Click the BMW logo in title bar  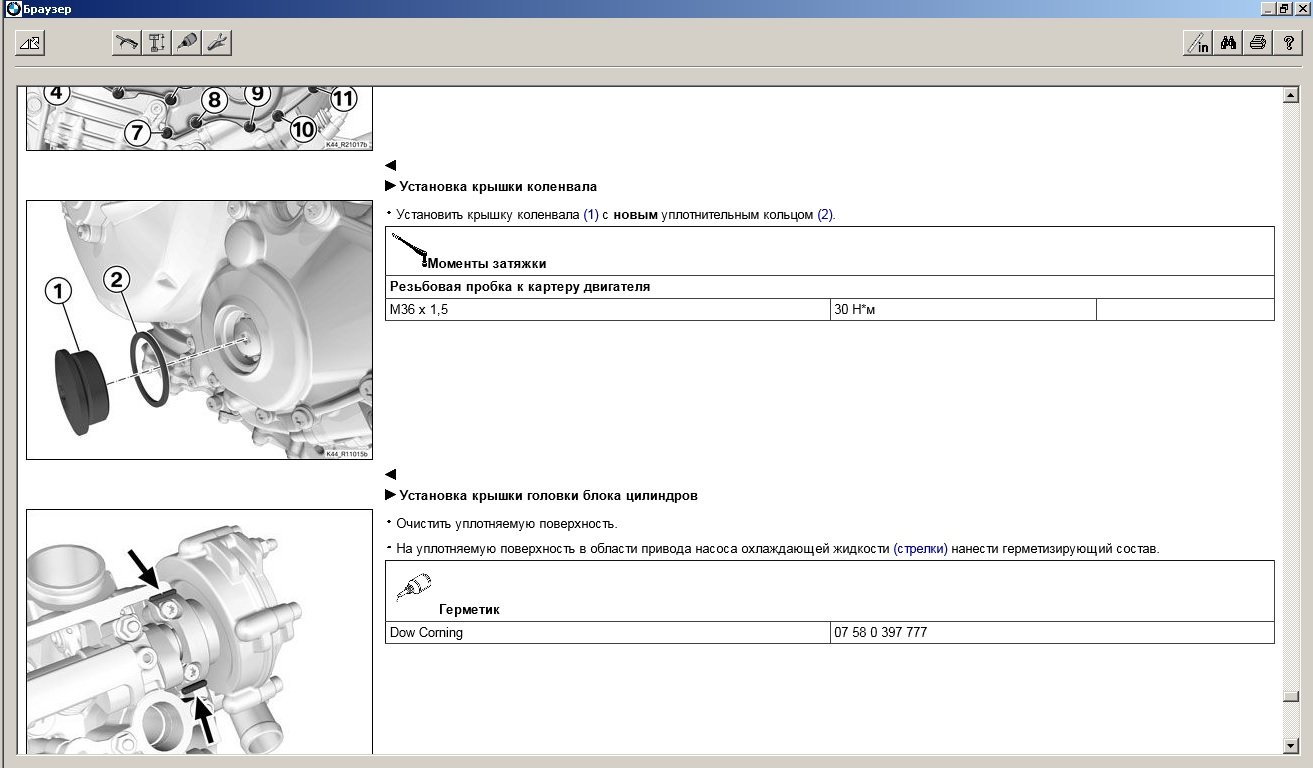click(x=12, y=8)
